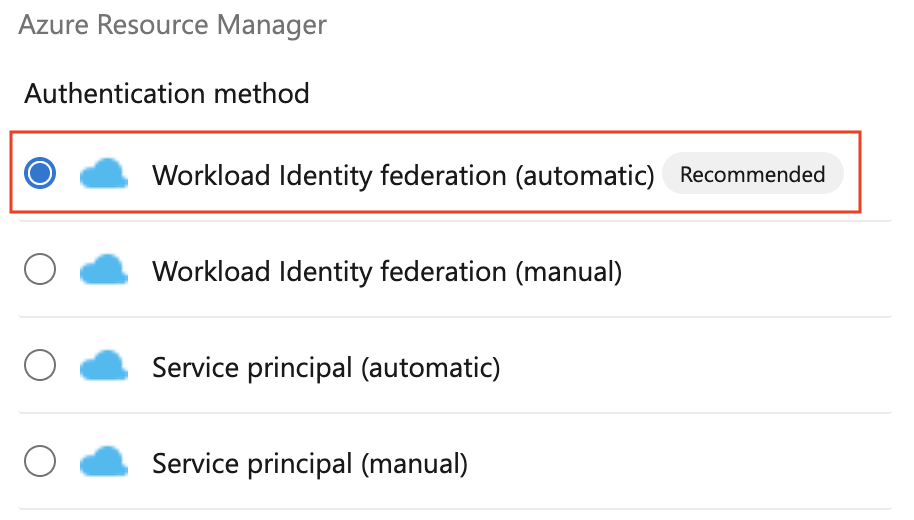Select Workload Identity federation (manual) radio button

pos(40,269)
